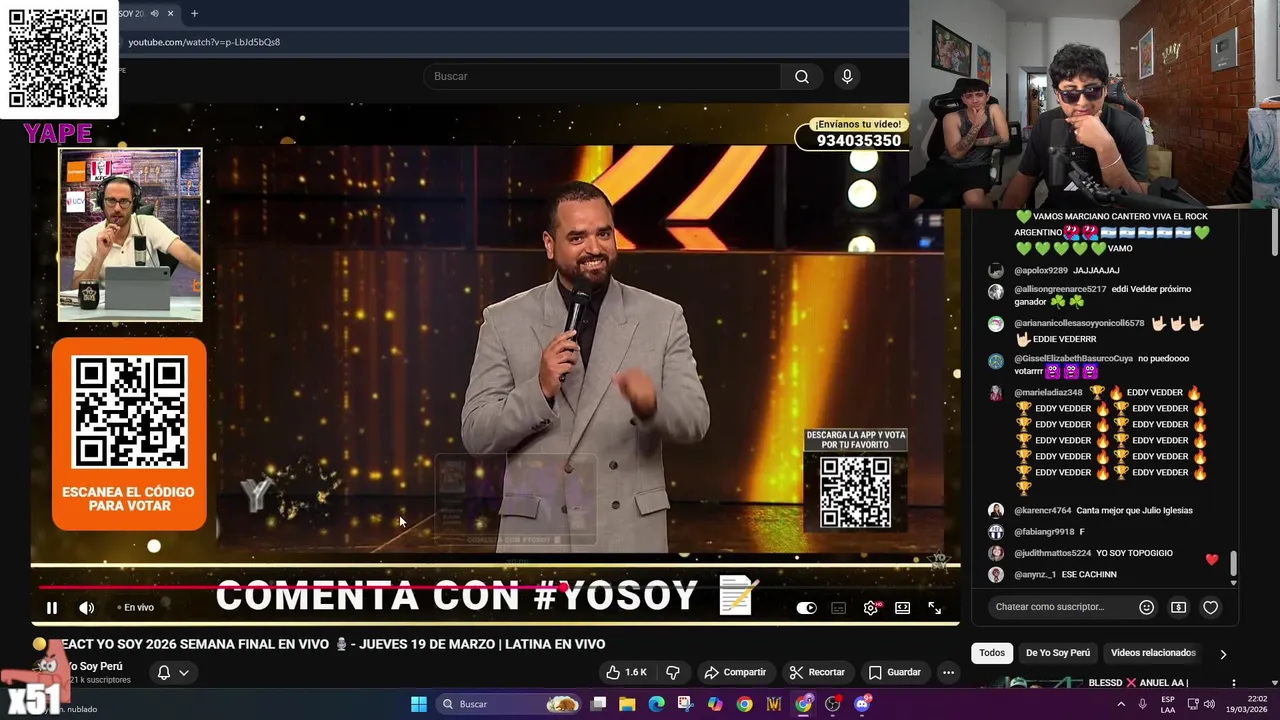Expand the notification bell dropdown

coord(173,672)
